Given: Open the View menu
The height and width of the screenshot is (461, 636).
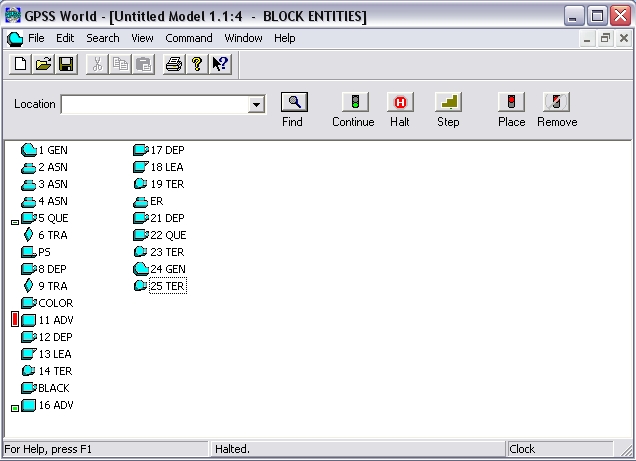Looking at the screenshot, I should 142,38.
